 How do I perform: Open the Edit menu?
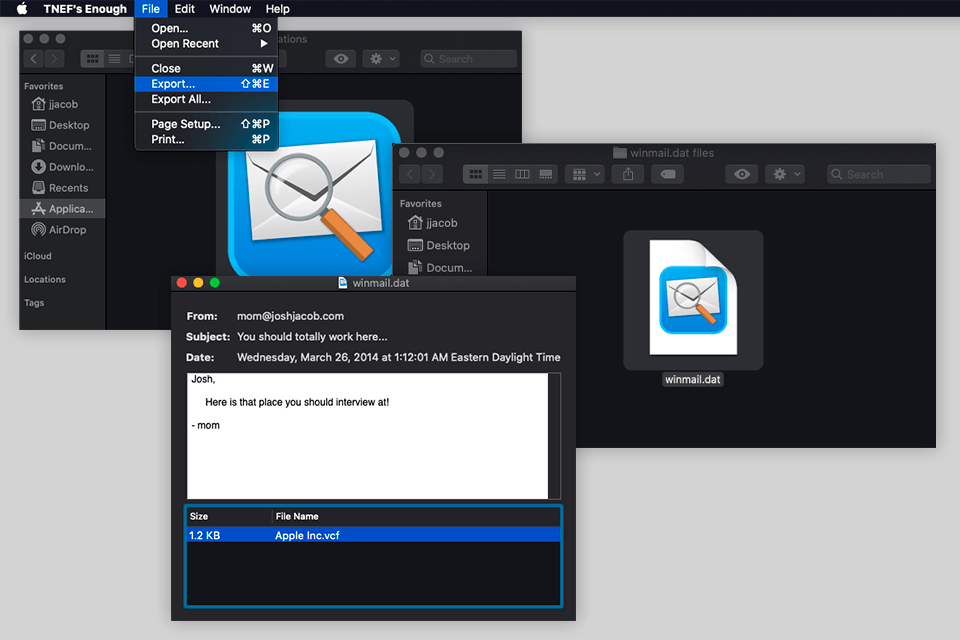(184, 9)
